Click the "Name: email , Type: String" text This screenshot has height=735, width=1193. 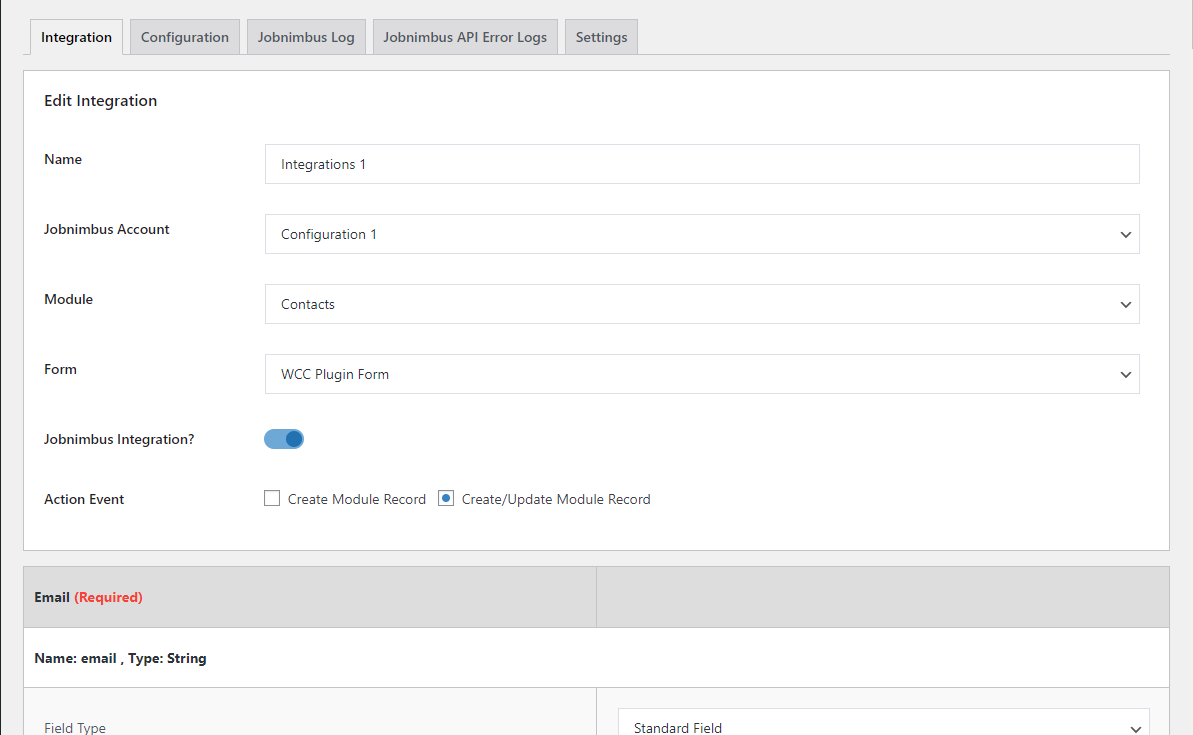120,658
